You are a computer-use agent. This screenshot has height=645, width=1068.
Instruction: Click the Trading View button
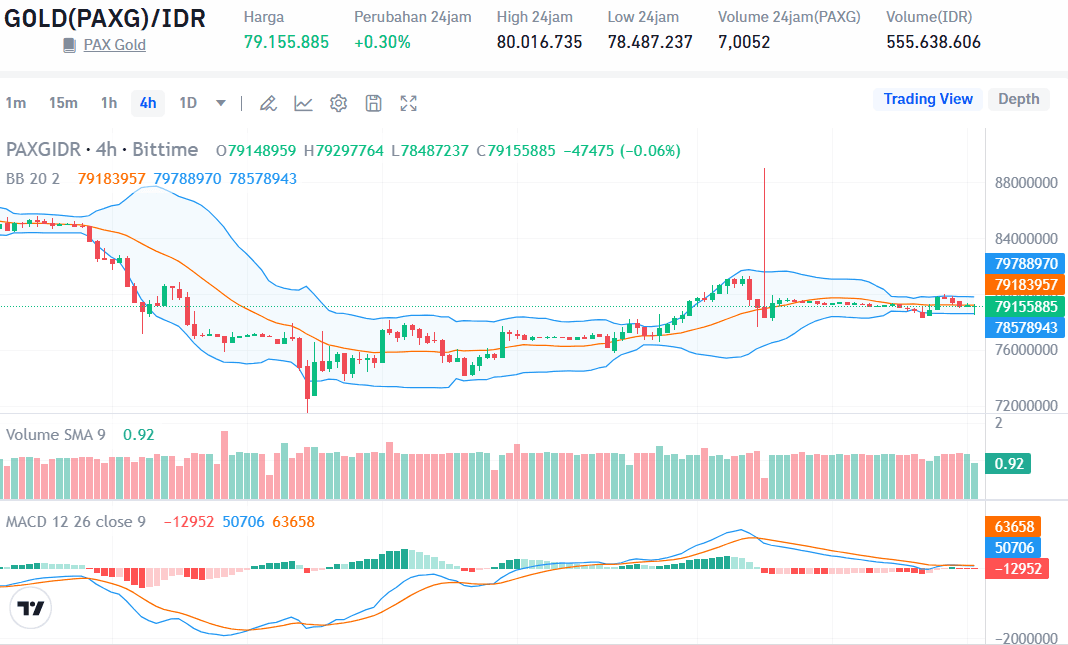(927, 99)
